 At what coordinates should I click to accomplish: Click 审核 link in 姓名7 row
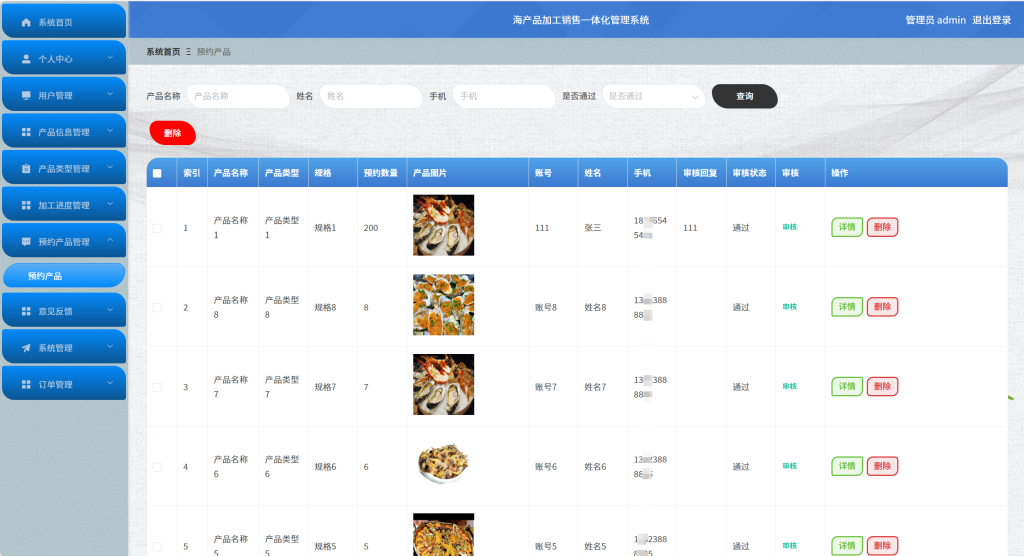(790, 387)
